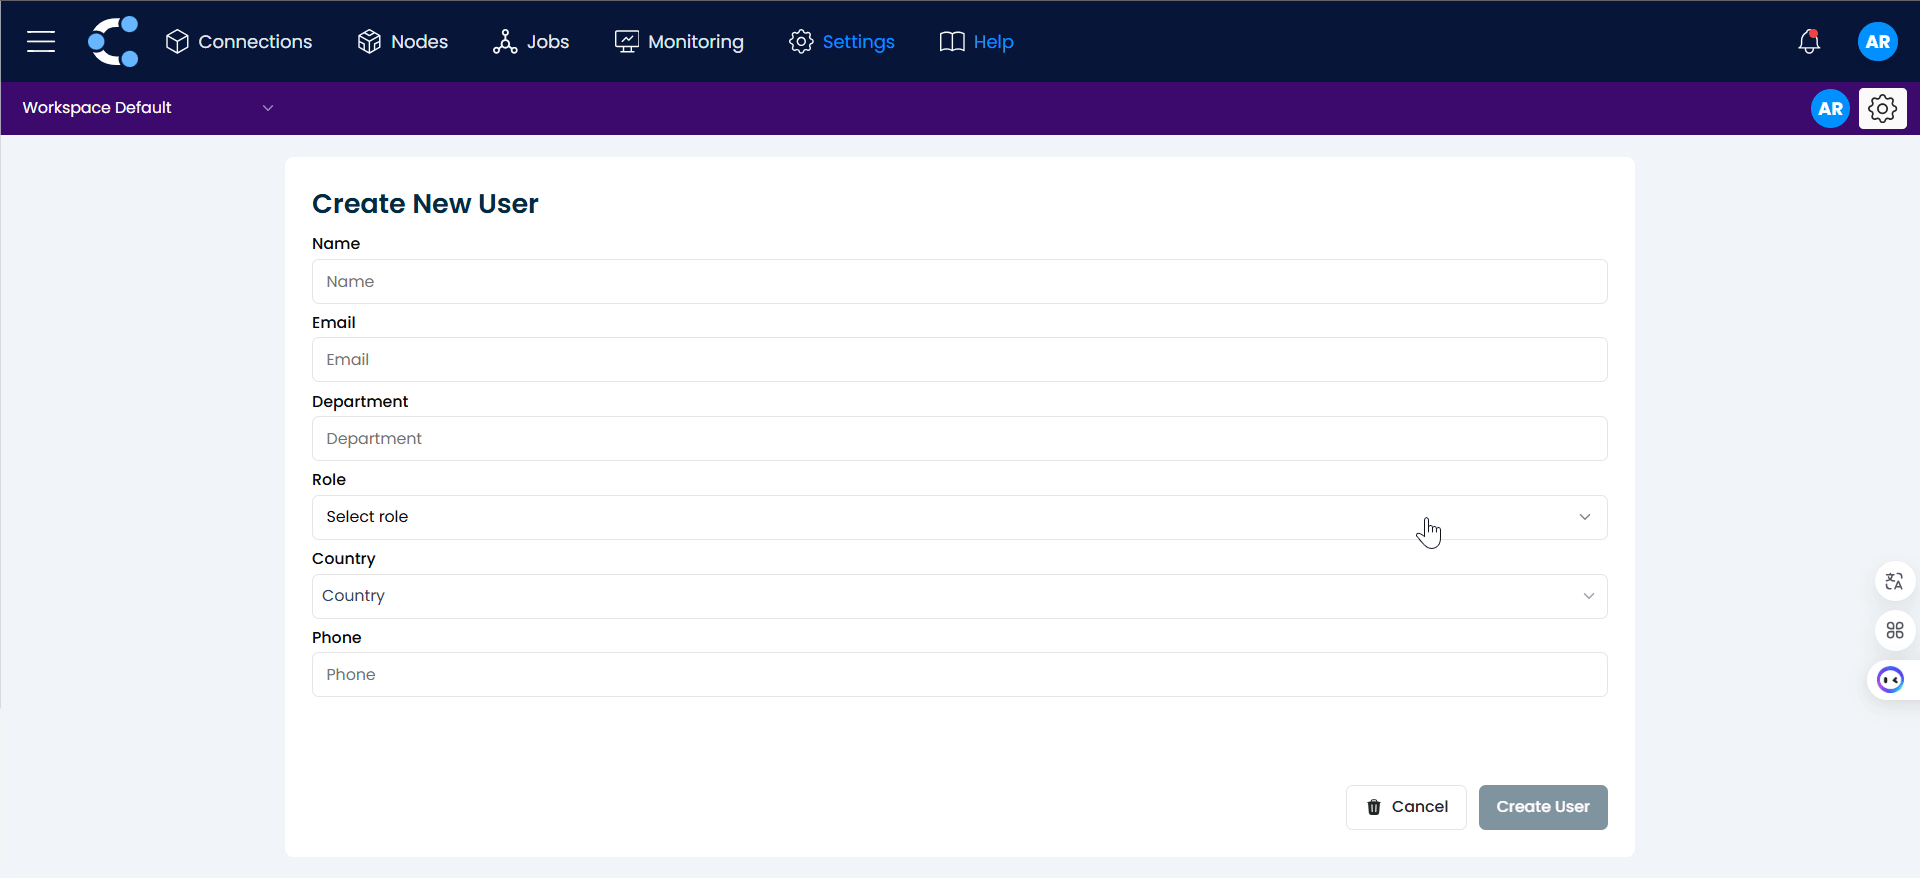1920x878 pixels.
Task: Click the AR avatar in workspace bar
Action: 1830,108
